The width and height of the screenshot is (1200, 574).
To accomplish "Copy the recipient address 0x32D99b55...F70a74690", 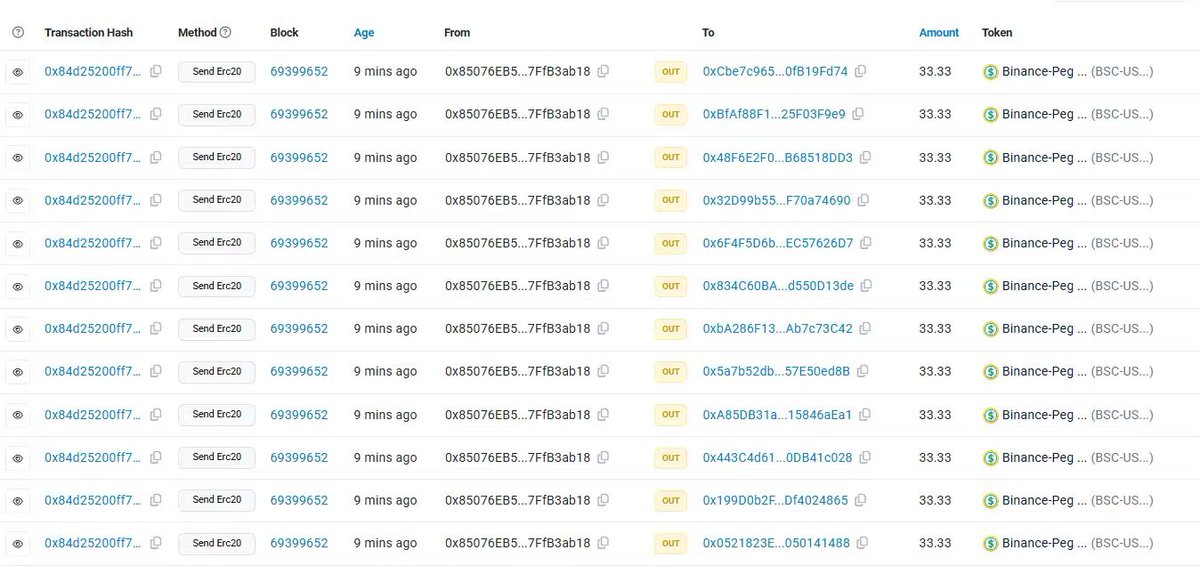I will (863, 201).
